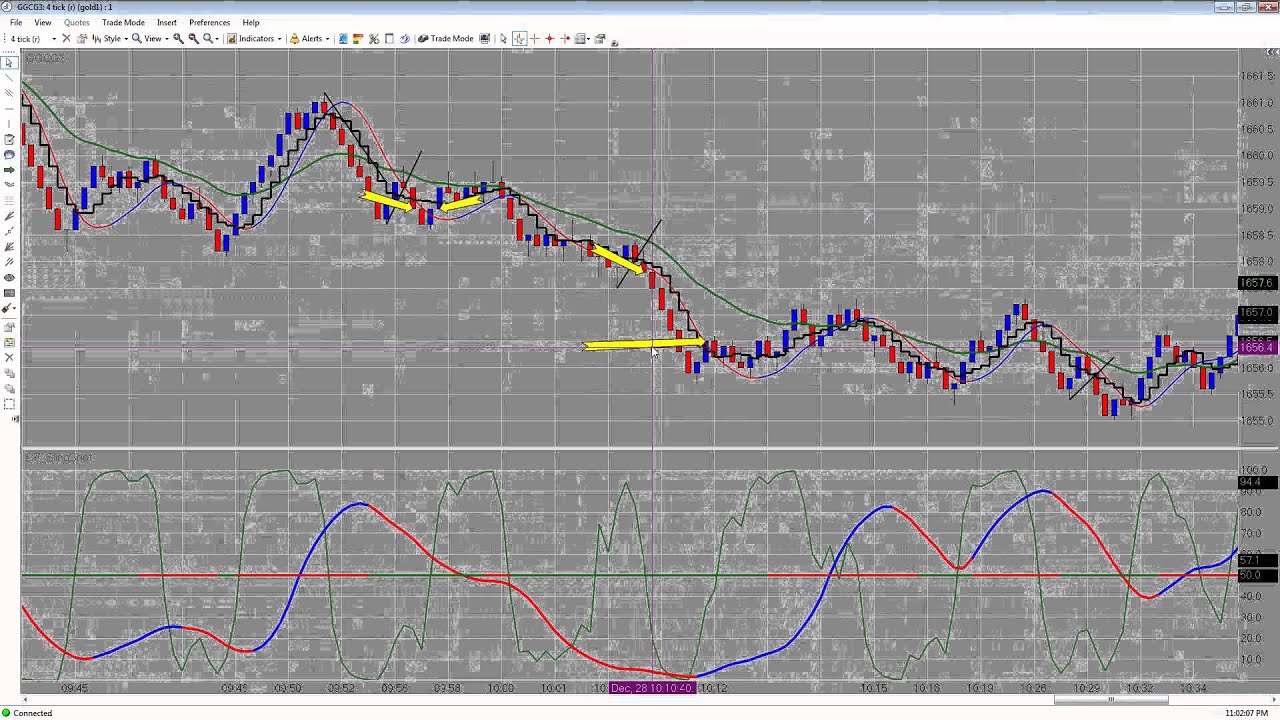Click the X remove icon beside interval box

[x=66, y=39]
